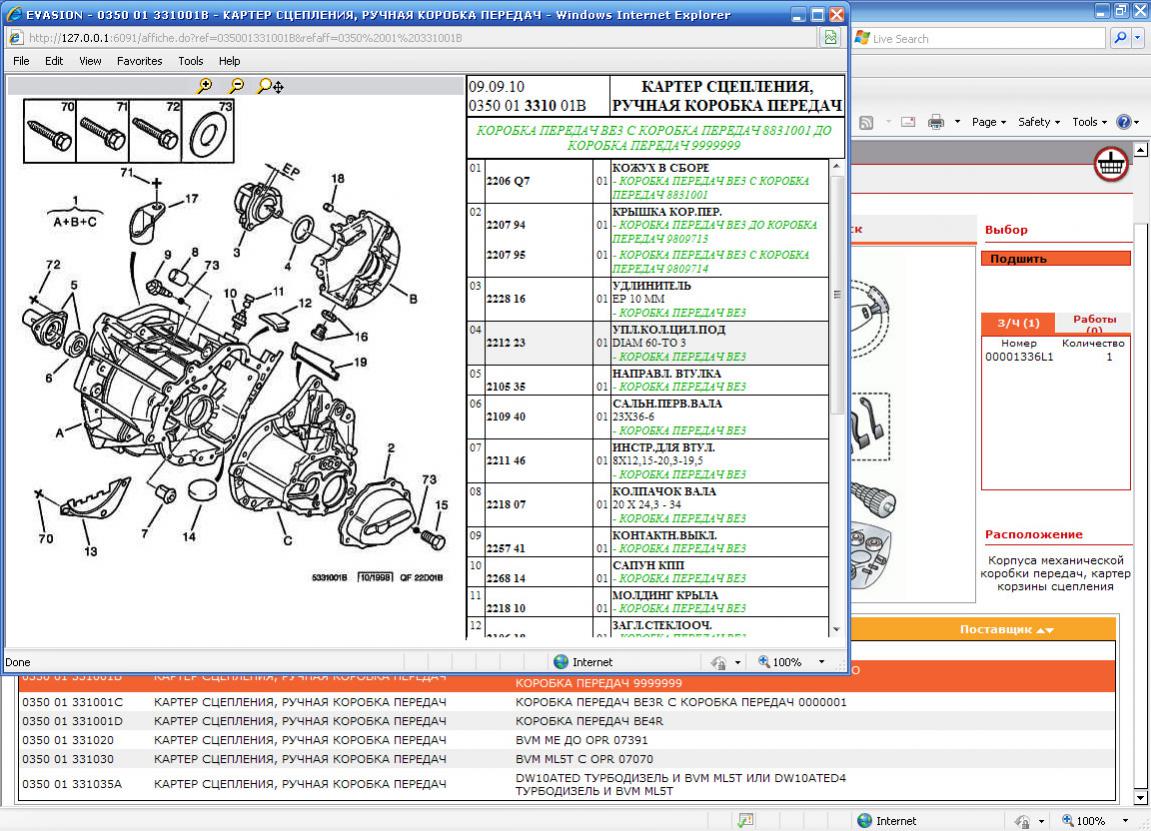Image resolution: width=1151 pixels, height=831 pixels.
Task: Select part number 2105 35
Action: pyautogui.click(x=505, y=387)
